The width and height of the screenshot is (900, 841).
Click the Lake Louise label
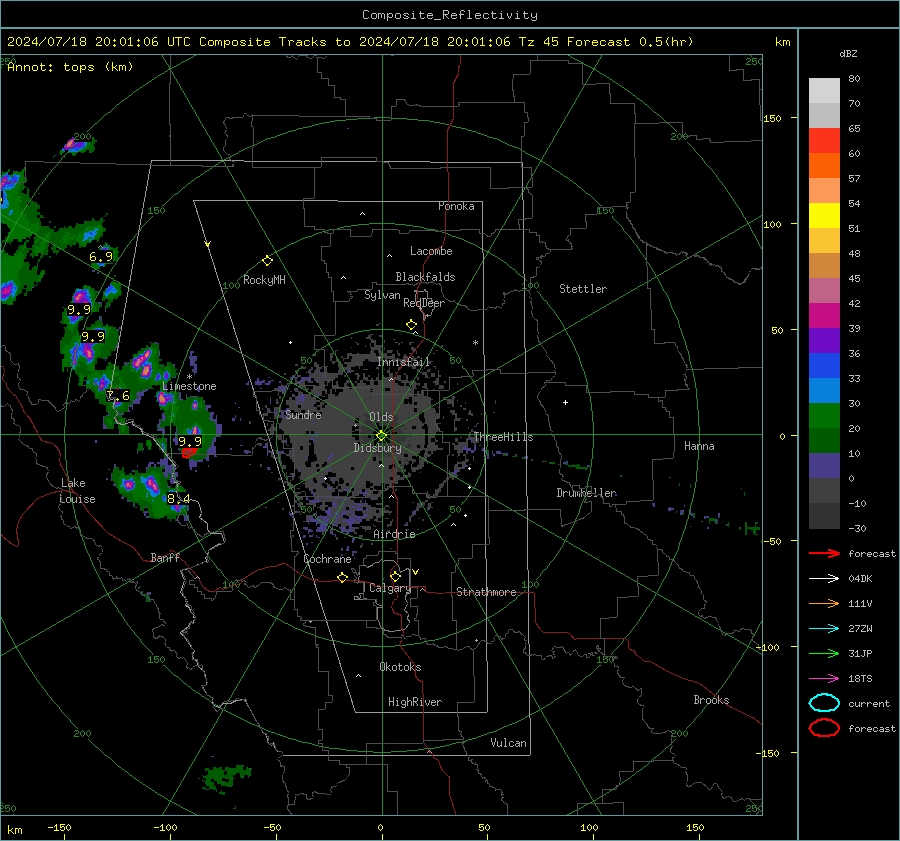point(77,491)
